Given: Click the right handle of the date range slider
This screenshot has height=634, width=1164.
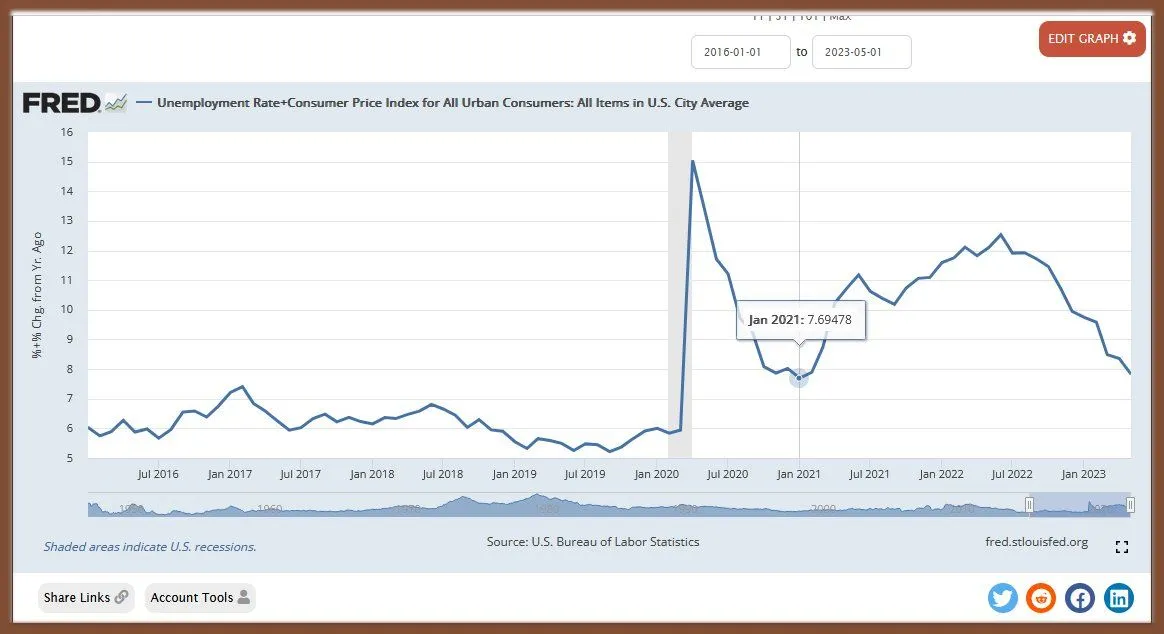Looking at the screenshot, I should (1129, 505).
